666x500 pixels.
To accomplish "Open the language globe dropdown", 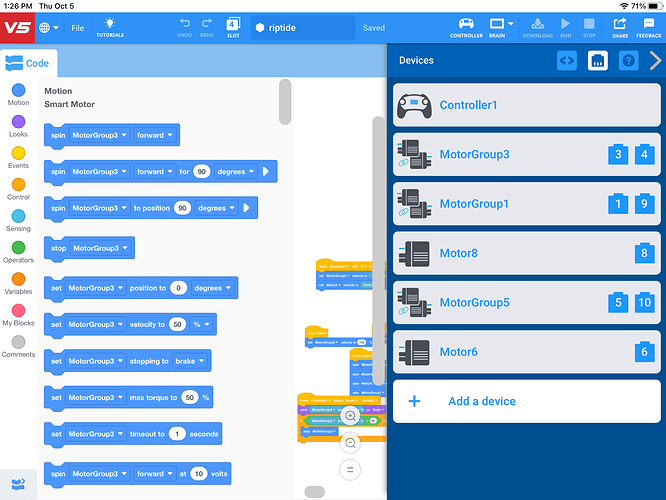I will point(48,28).
